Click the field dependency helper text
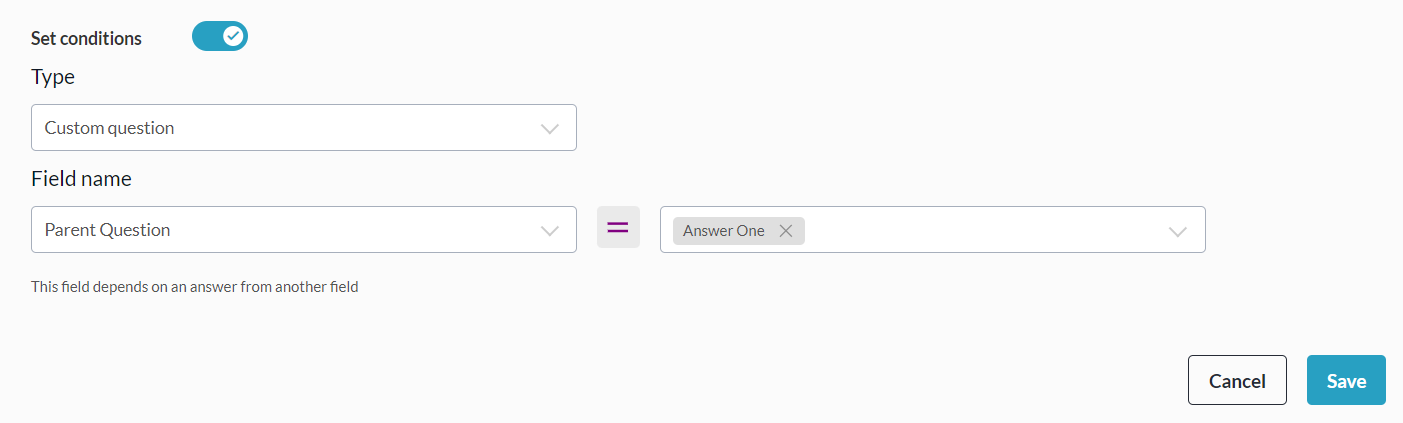The image size is (1403, 423). click(195, 287)
